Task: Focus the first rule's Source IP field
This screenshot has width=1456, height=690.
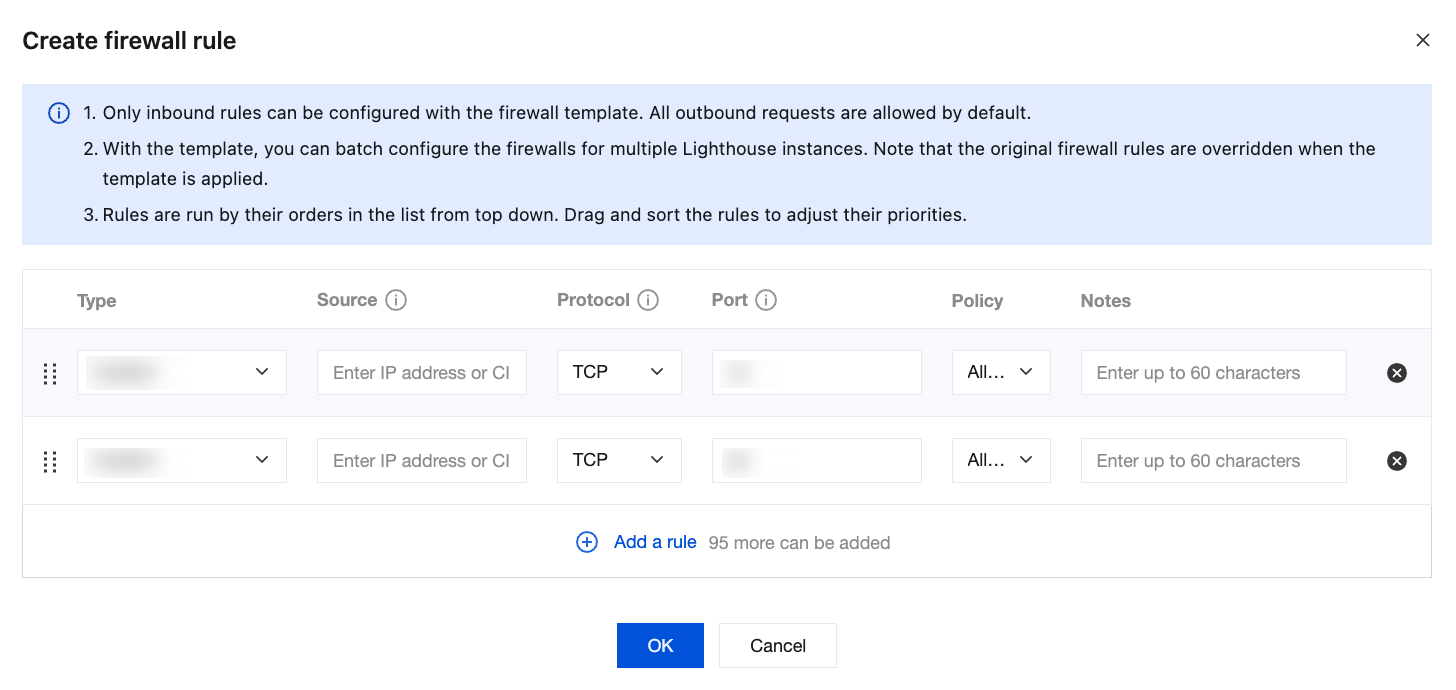Action: click(421, 373)
